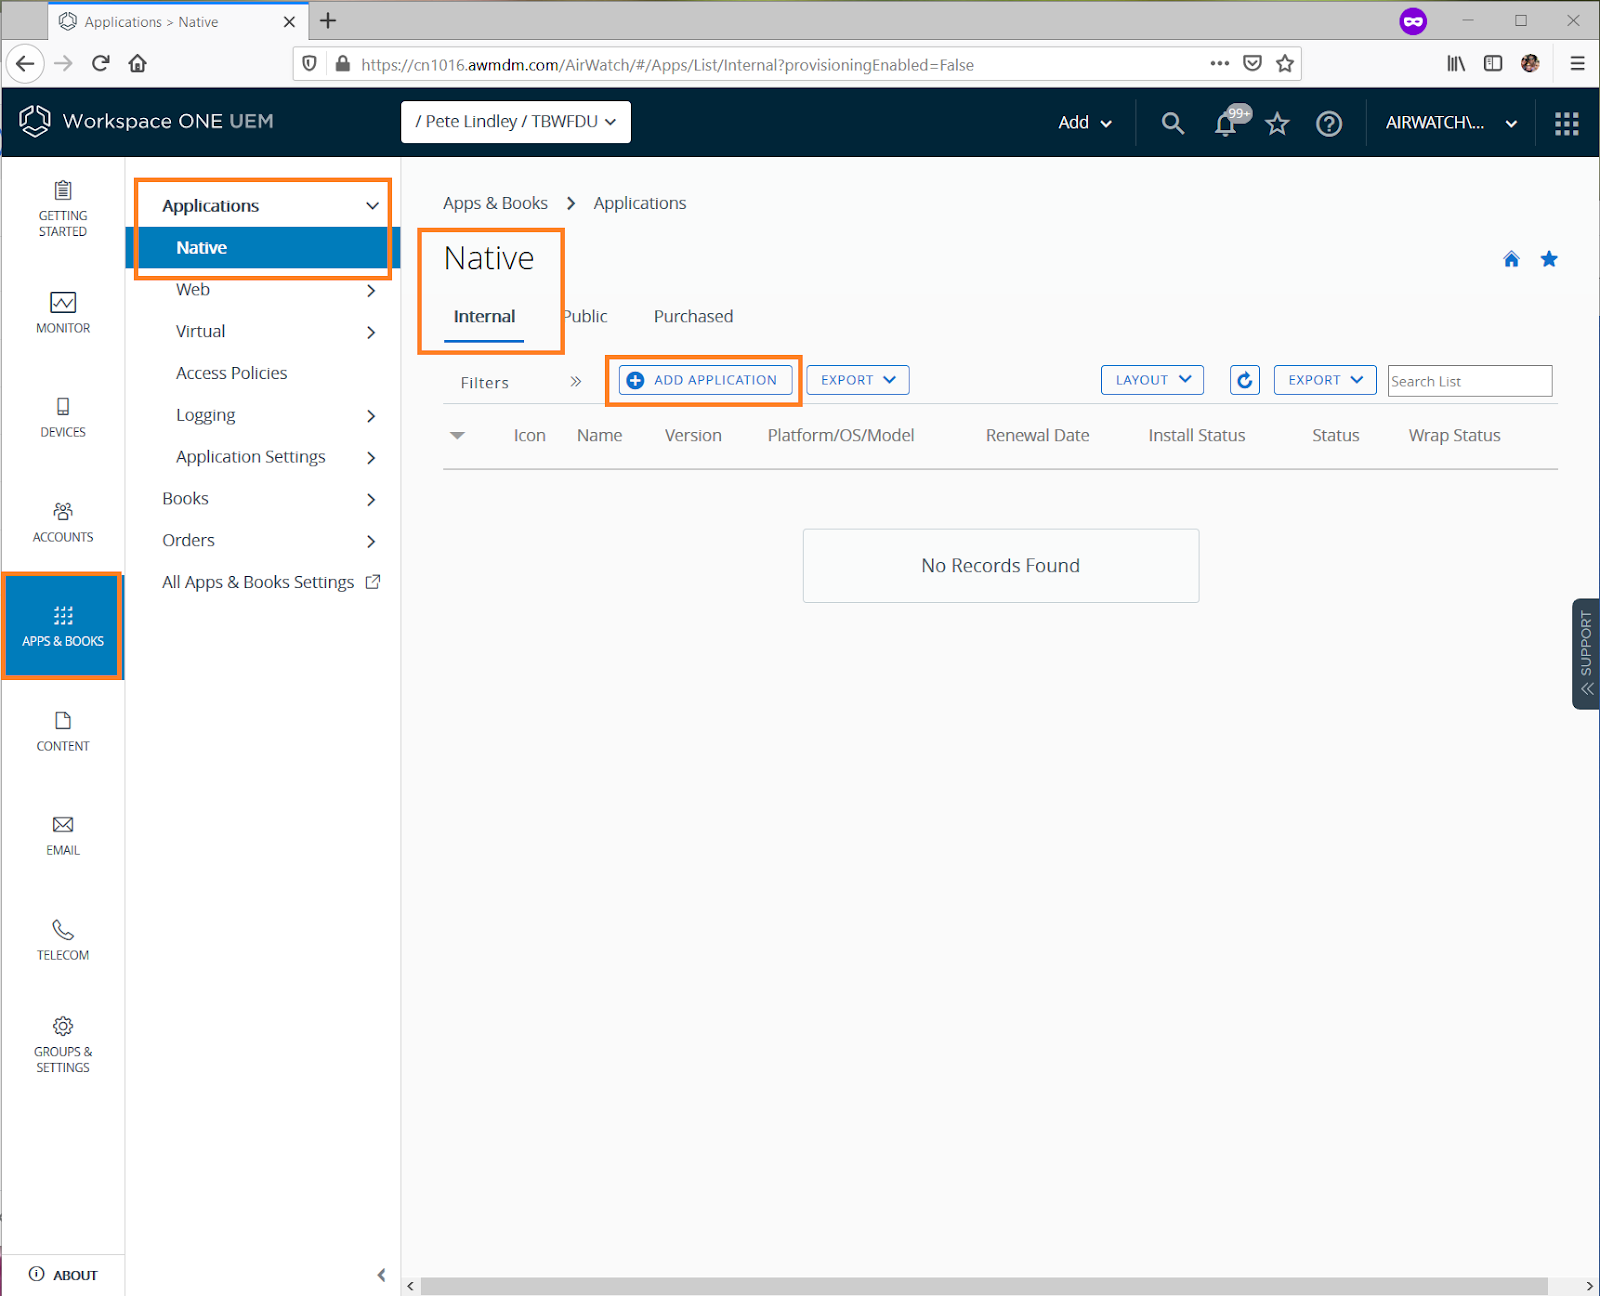Image resolution: width=1600 pixels, height=1296 pixels.
Task: Open the Layout dropdown
Action: coord(1152,380)
